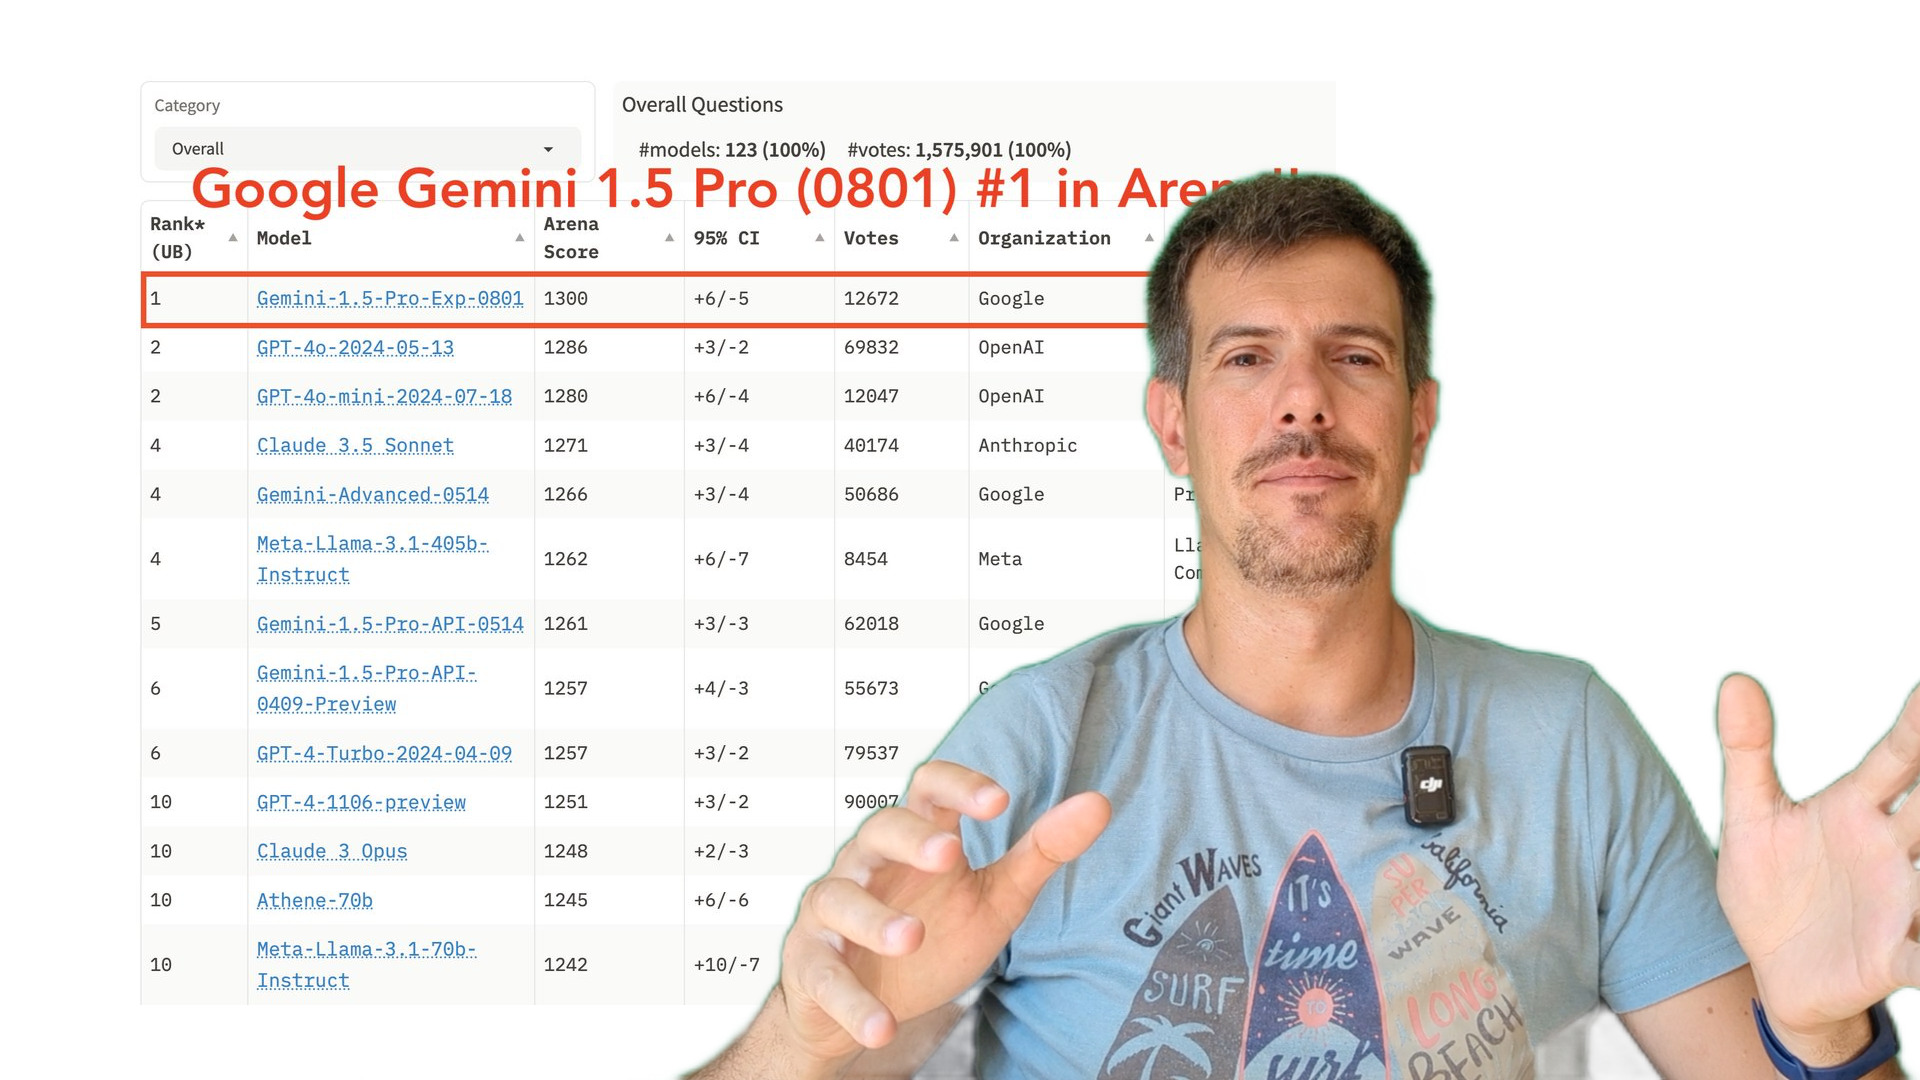Sort table by the Rank (UB) column
1920x1080 pixels.
[232, 238]
